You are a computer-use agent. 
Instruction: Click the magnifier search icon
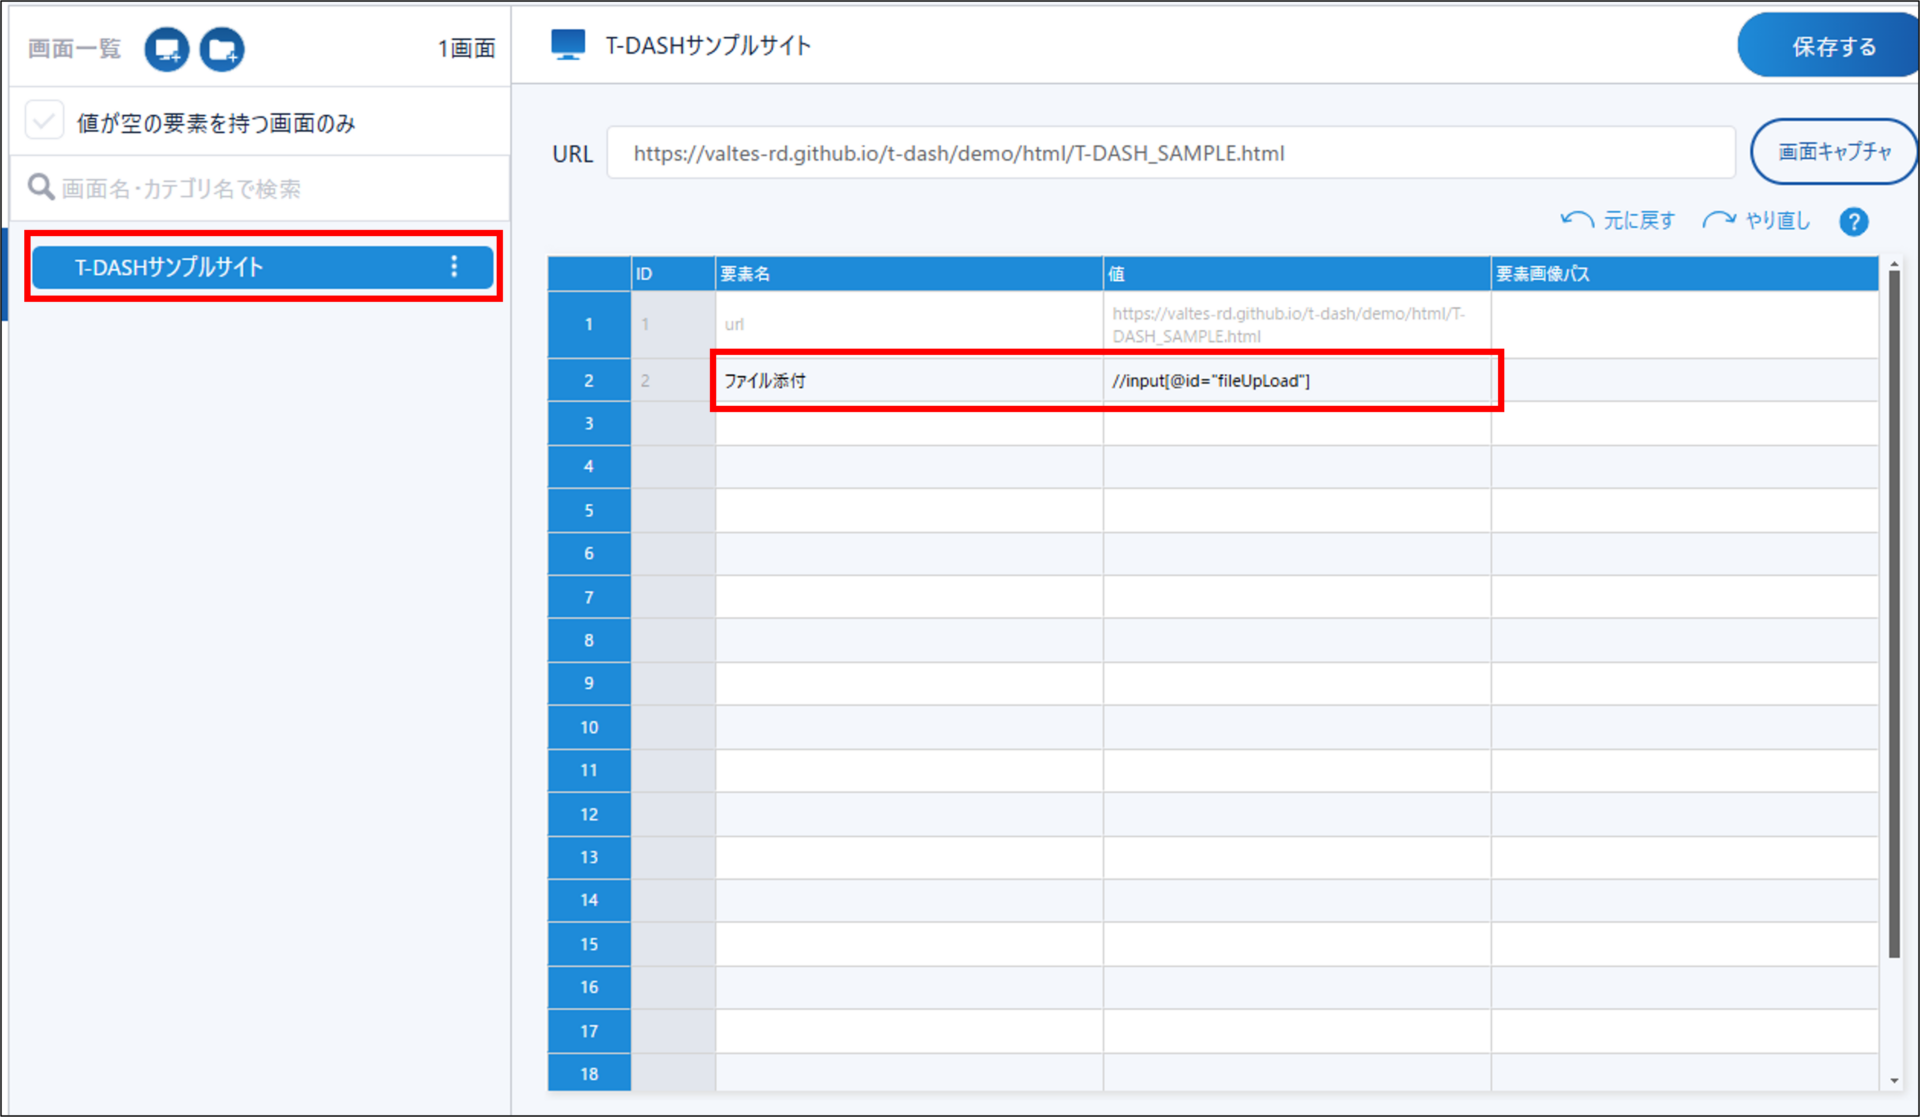click(41, 188)
